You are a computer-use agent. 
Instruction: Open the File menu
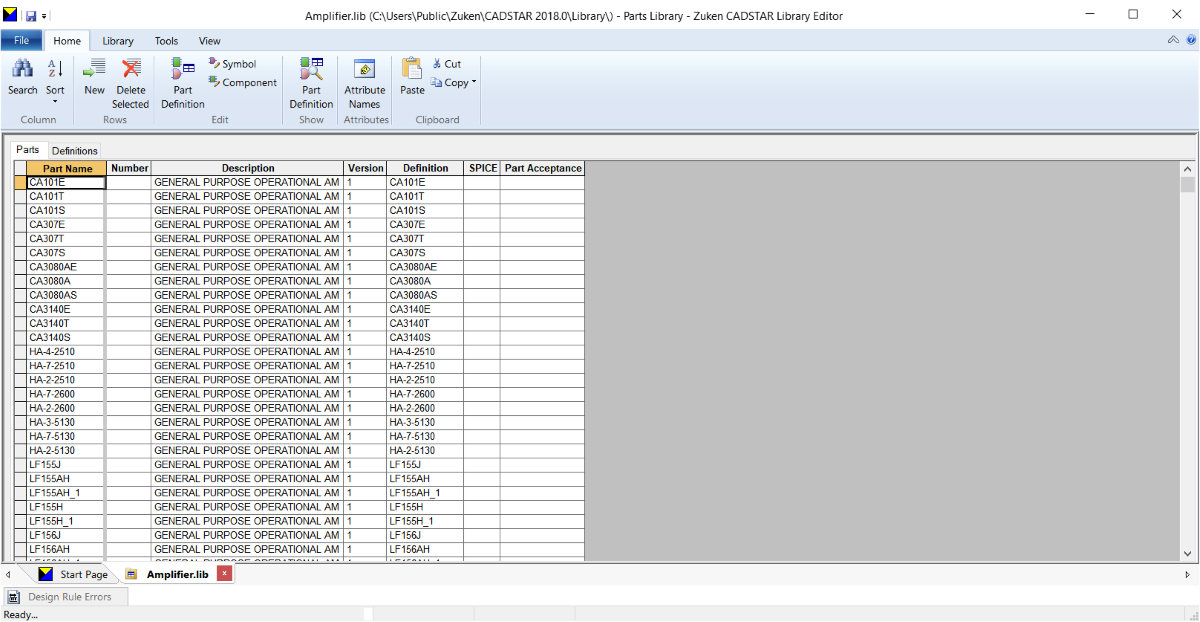[21, 41]
